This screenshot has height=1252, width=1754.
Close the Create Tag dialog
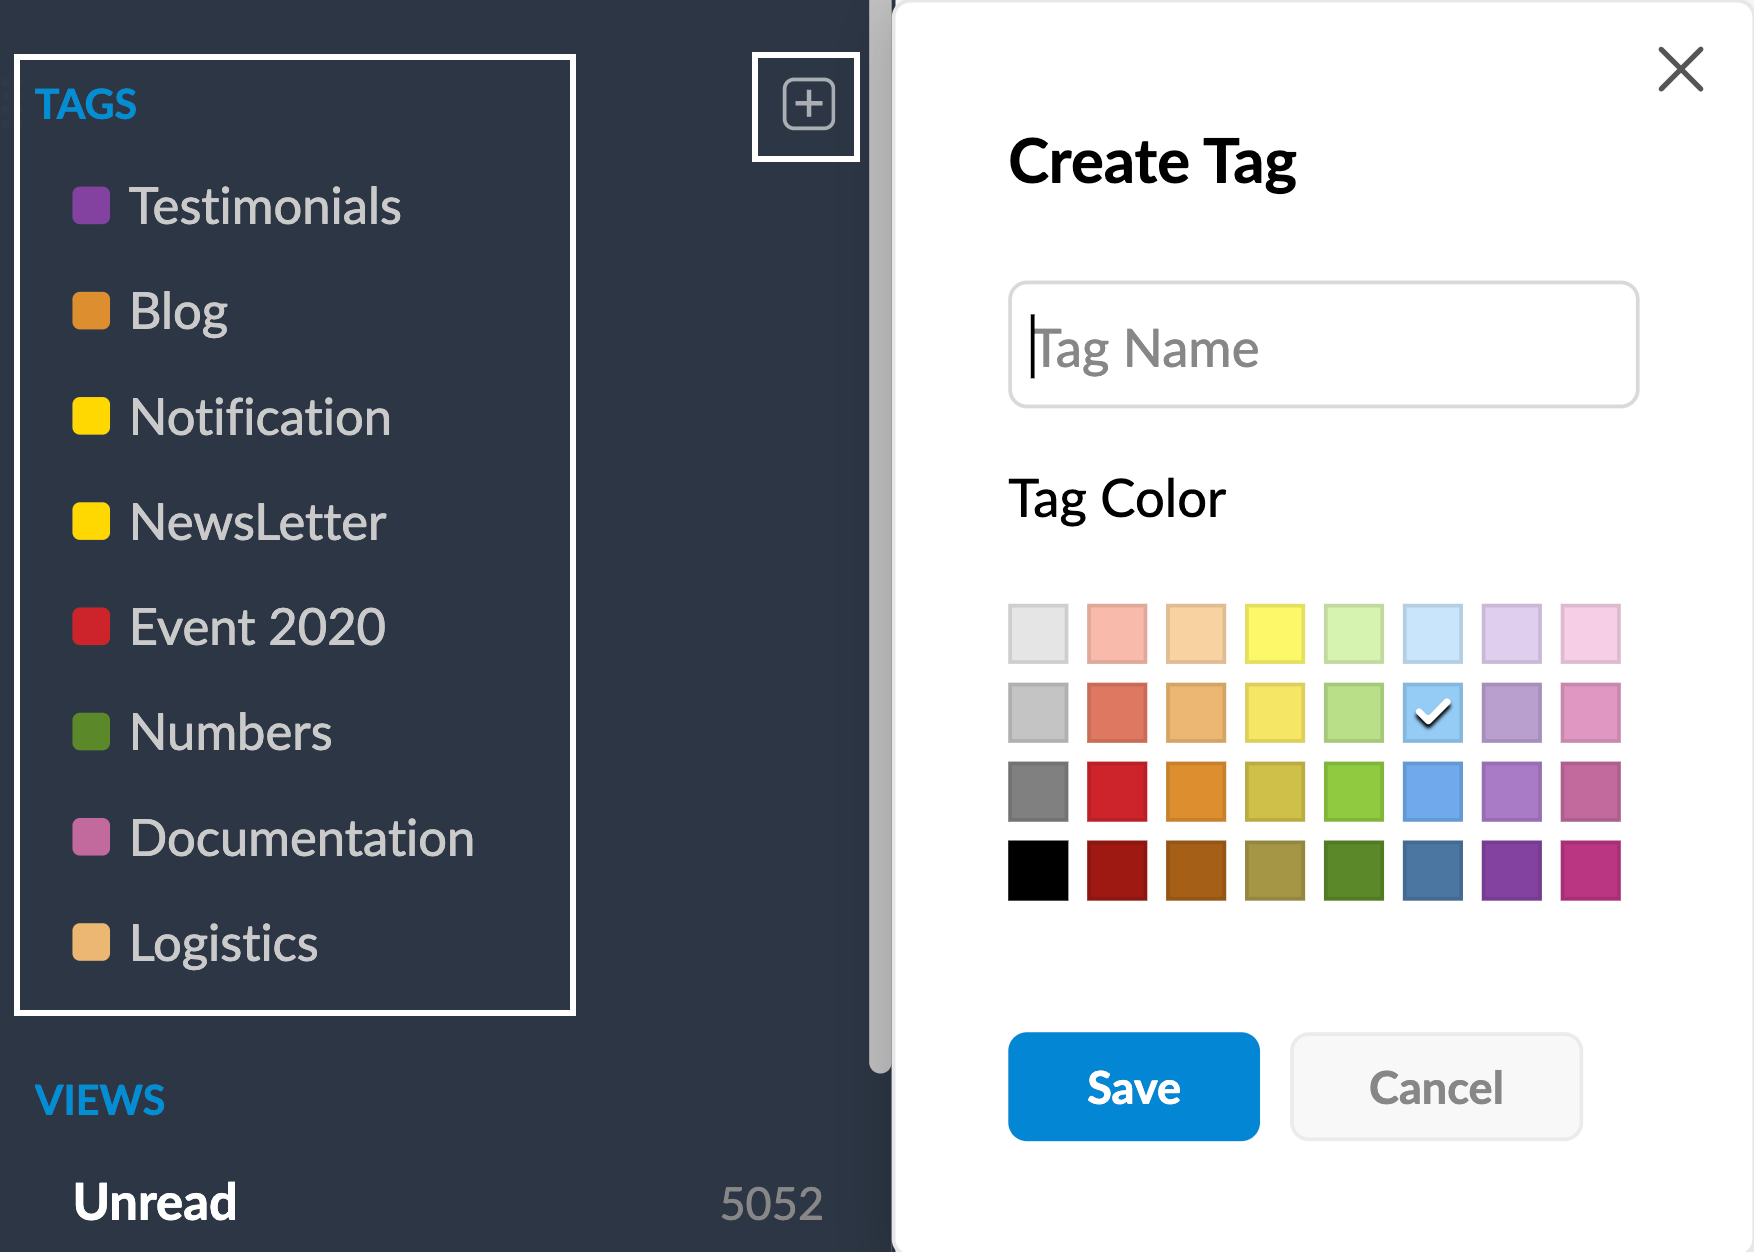pos(1680,69)
